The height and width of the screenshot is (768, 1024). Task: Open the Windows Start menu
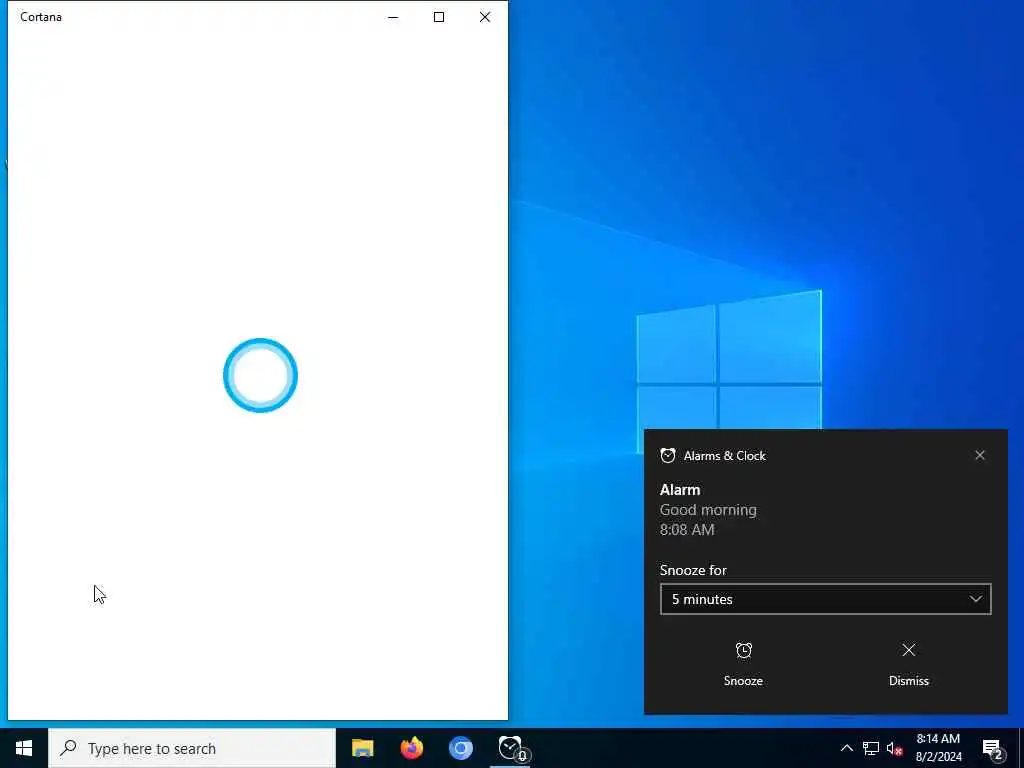(24, 748)
